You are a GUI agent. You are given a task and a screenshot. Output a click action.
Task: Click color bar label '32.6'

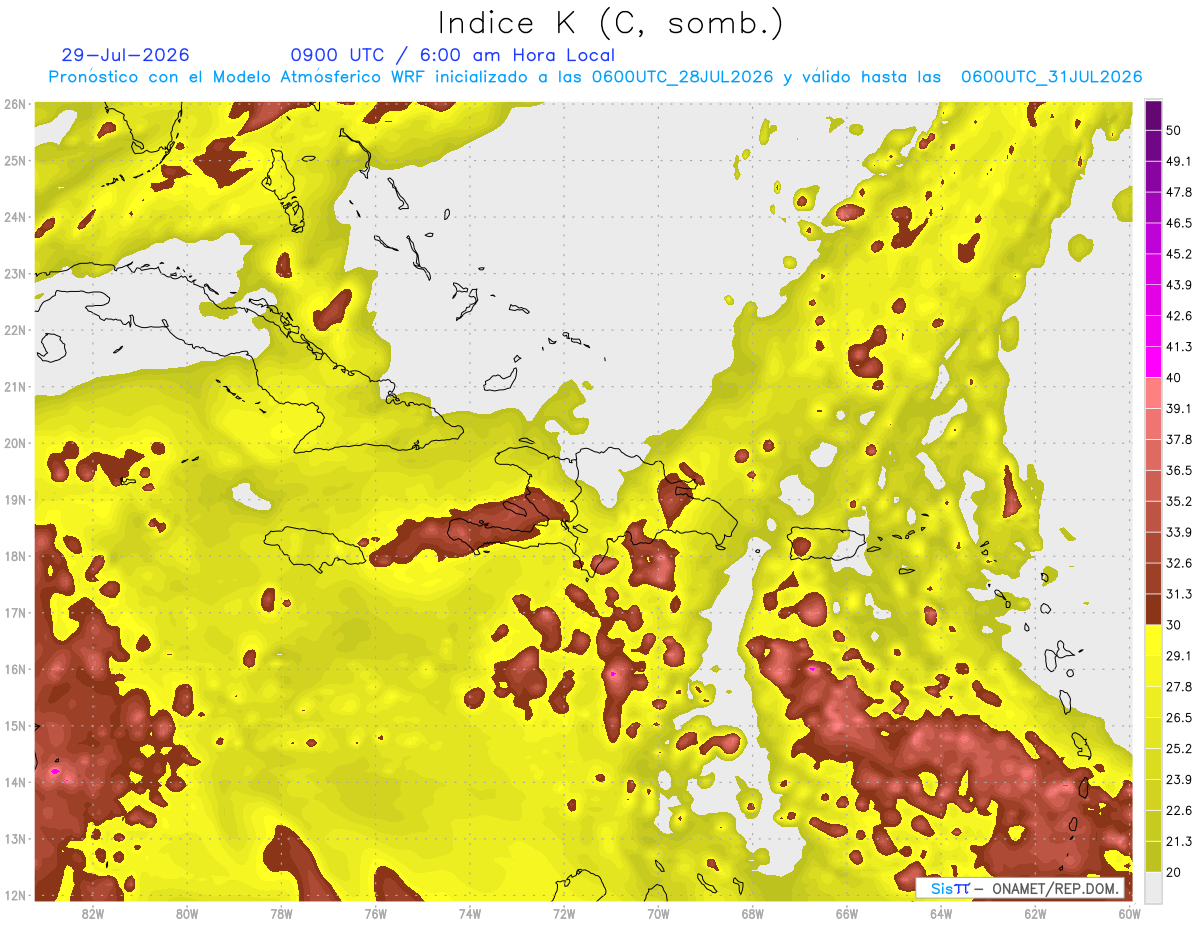point(1178,563)
